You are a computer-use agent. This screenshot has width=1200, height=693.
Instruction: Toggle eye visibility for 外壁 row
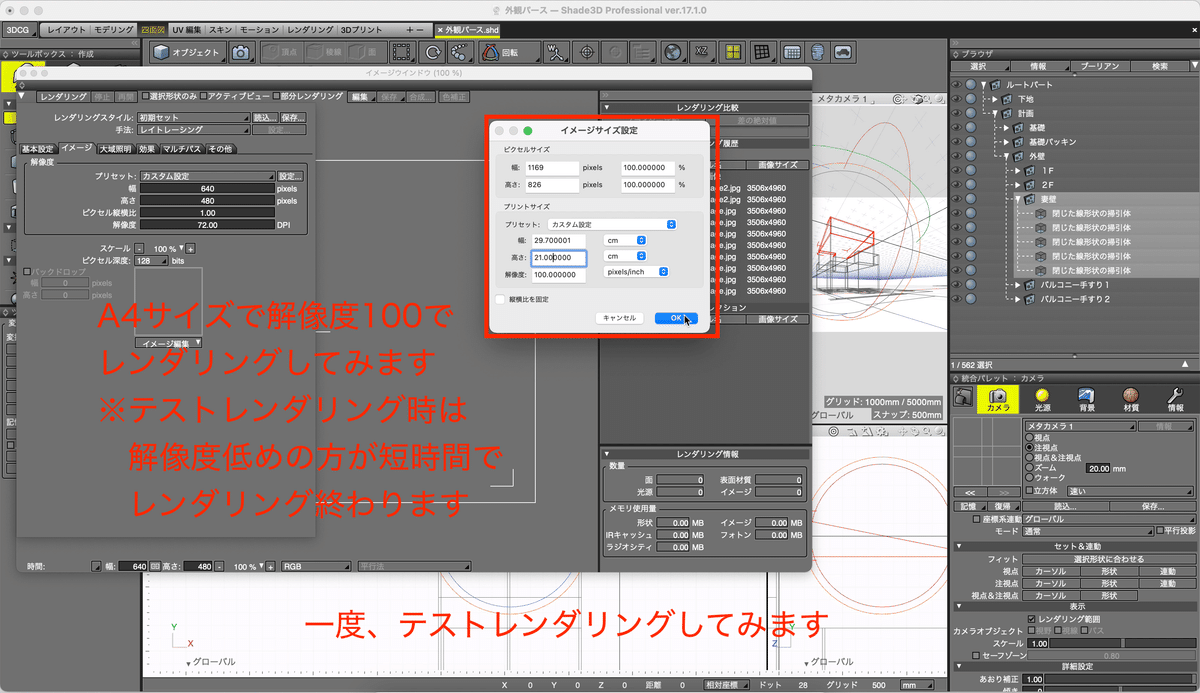click(x=957, y=156)
